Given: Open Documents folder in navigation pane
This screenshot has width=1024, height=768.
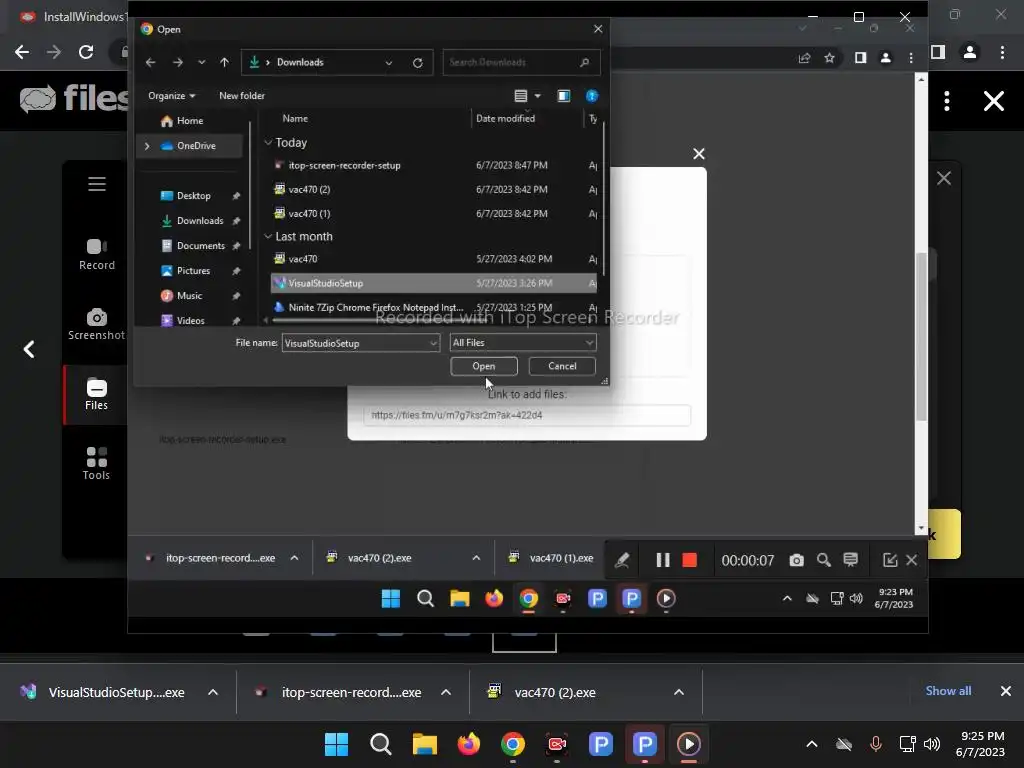Looking at the screenshot, I should (x=193, y=246).
